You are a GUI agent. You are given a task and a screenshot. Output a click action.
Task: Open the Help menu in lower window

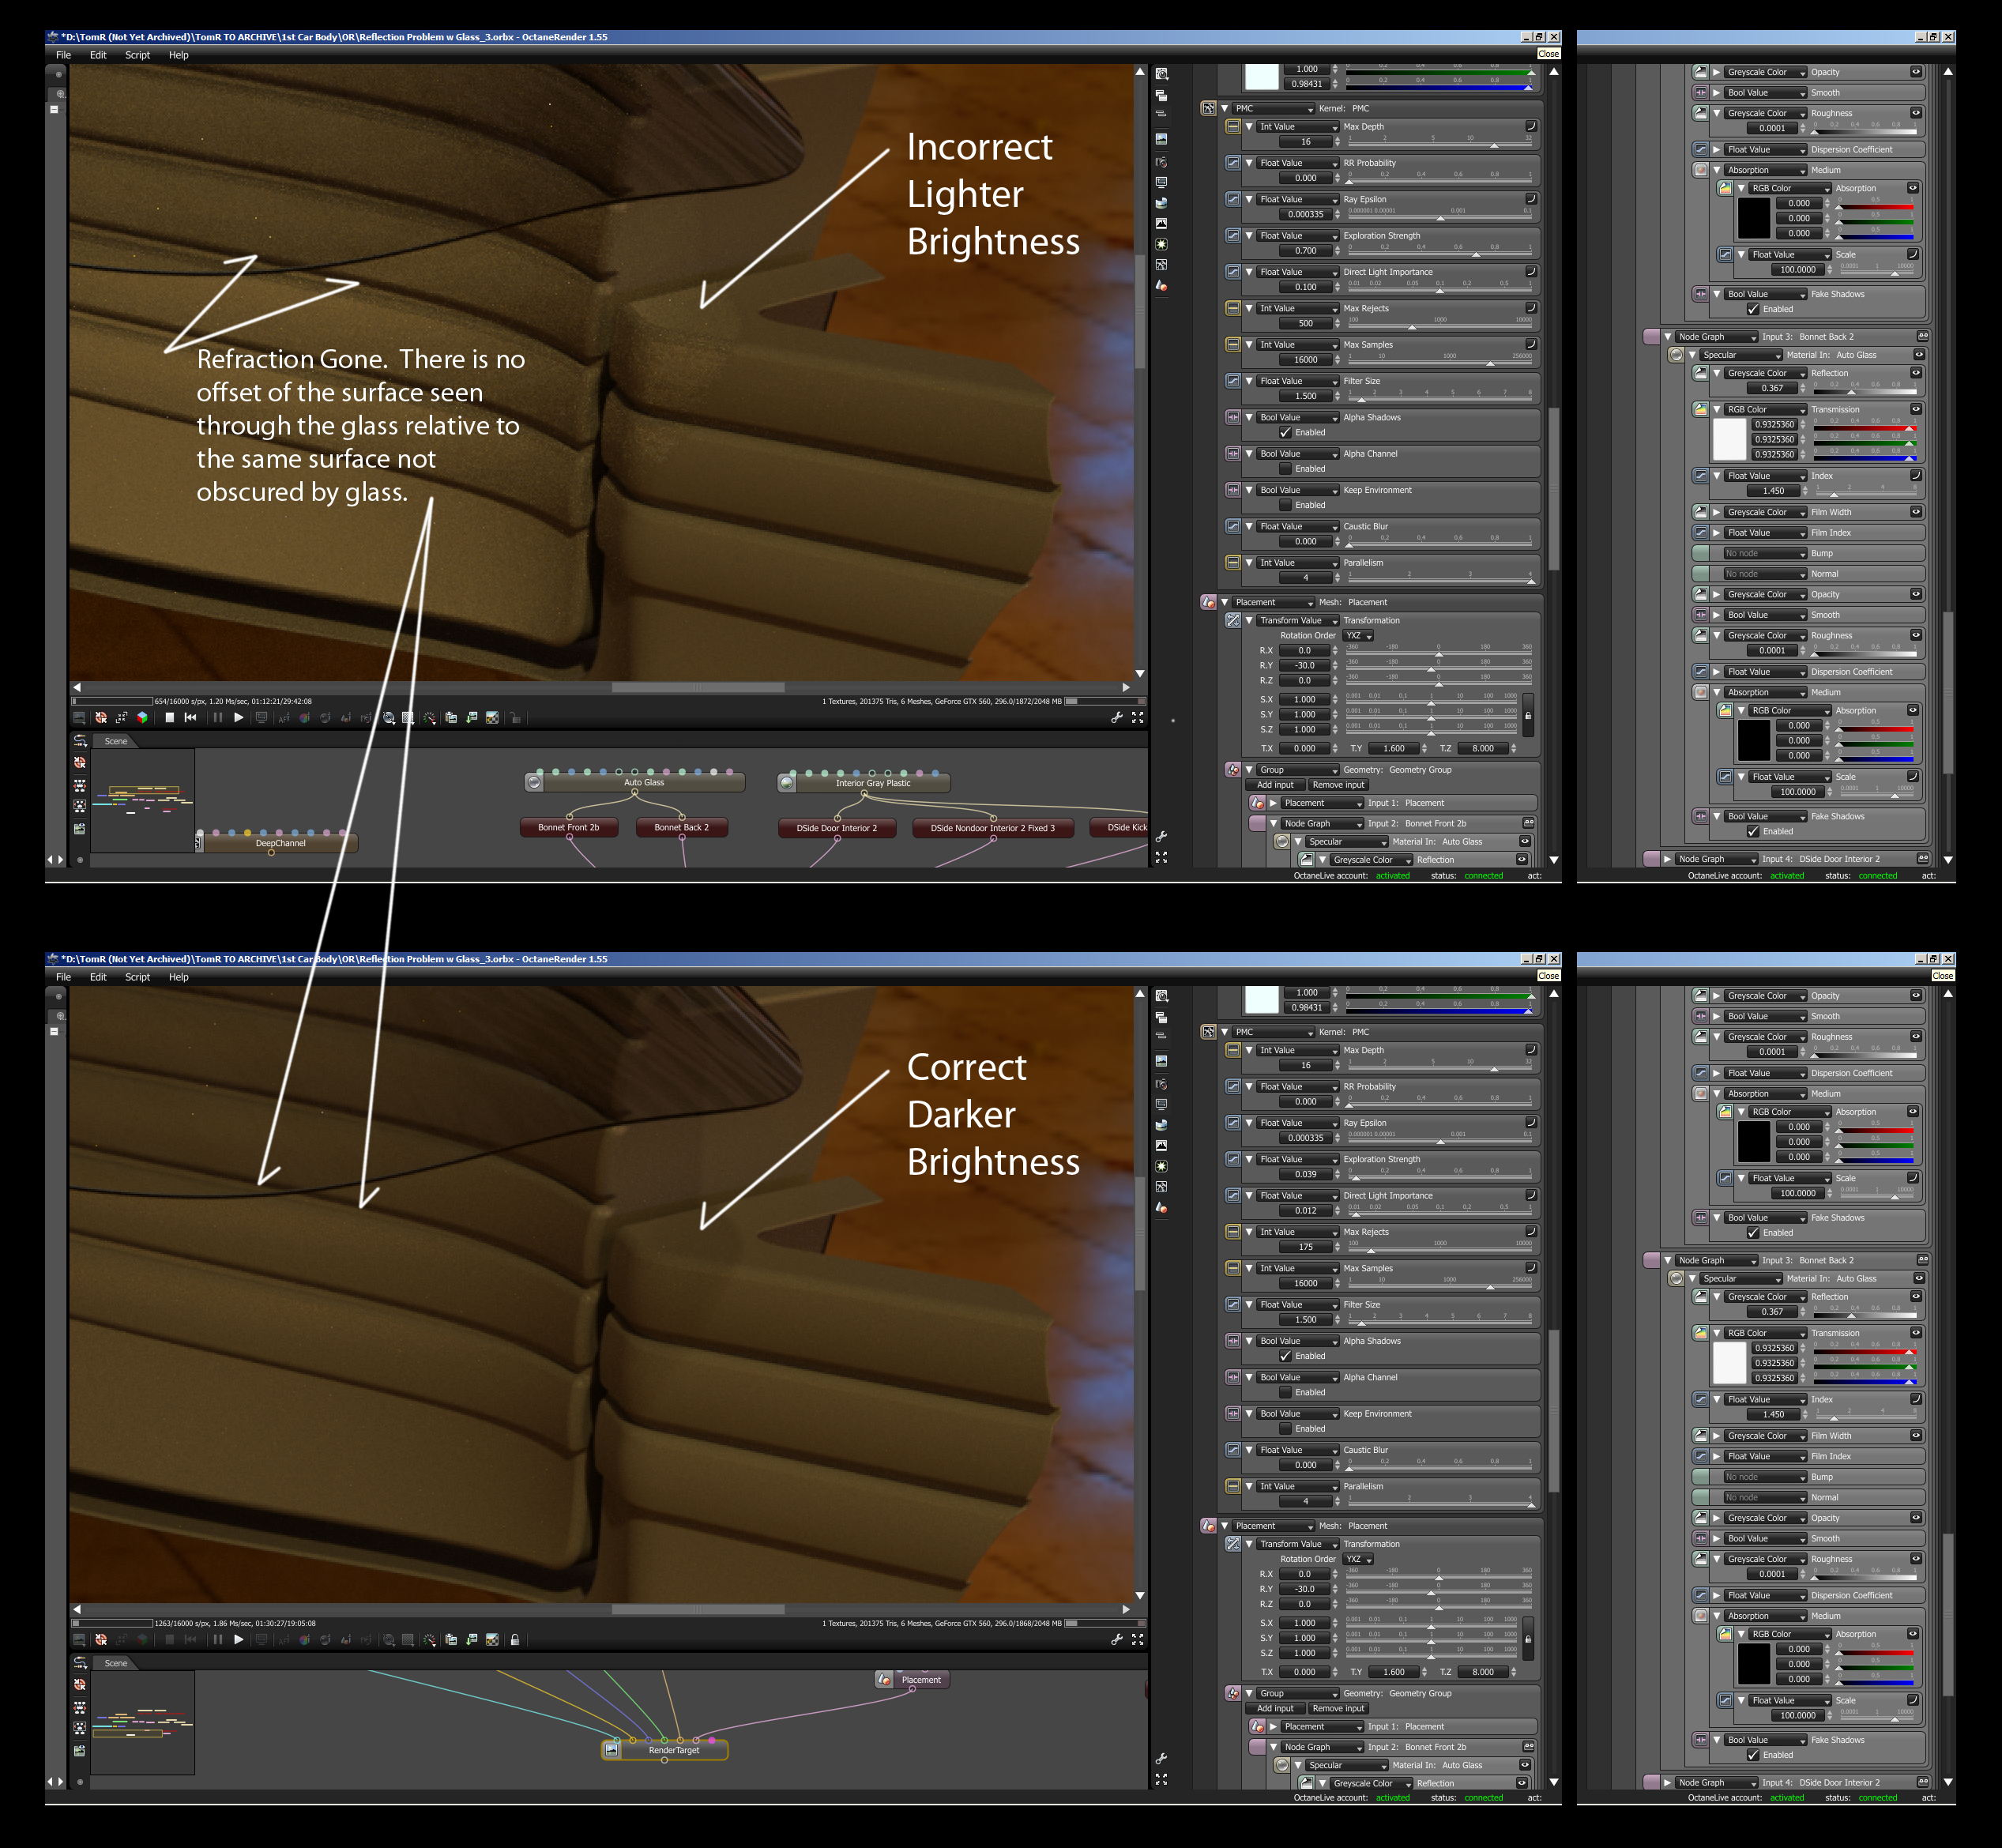pos(178,977)
